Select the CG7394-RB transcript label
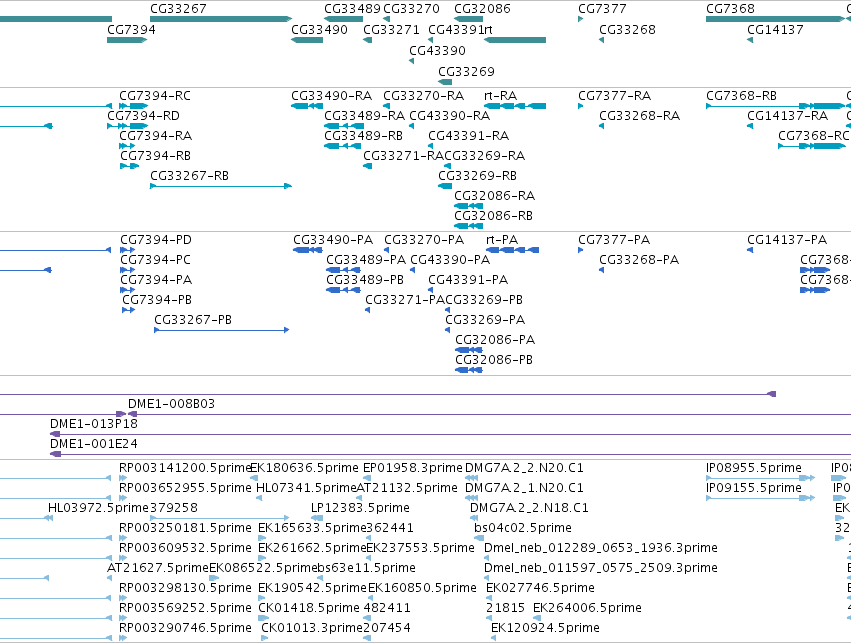Screen dimensions: 851x643 click(155, 156)
